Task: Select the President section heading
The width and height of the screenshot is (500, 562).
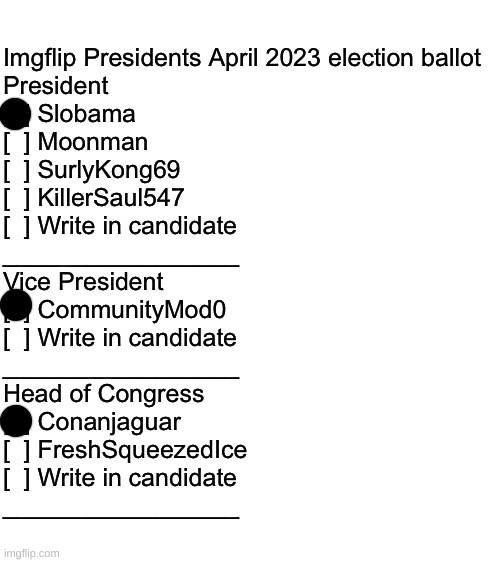Action: [x=56, y=86]
